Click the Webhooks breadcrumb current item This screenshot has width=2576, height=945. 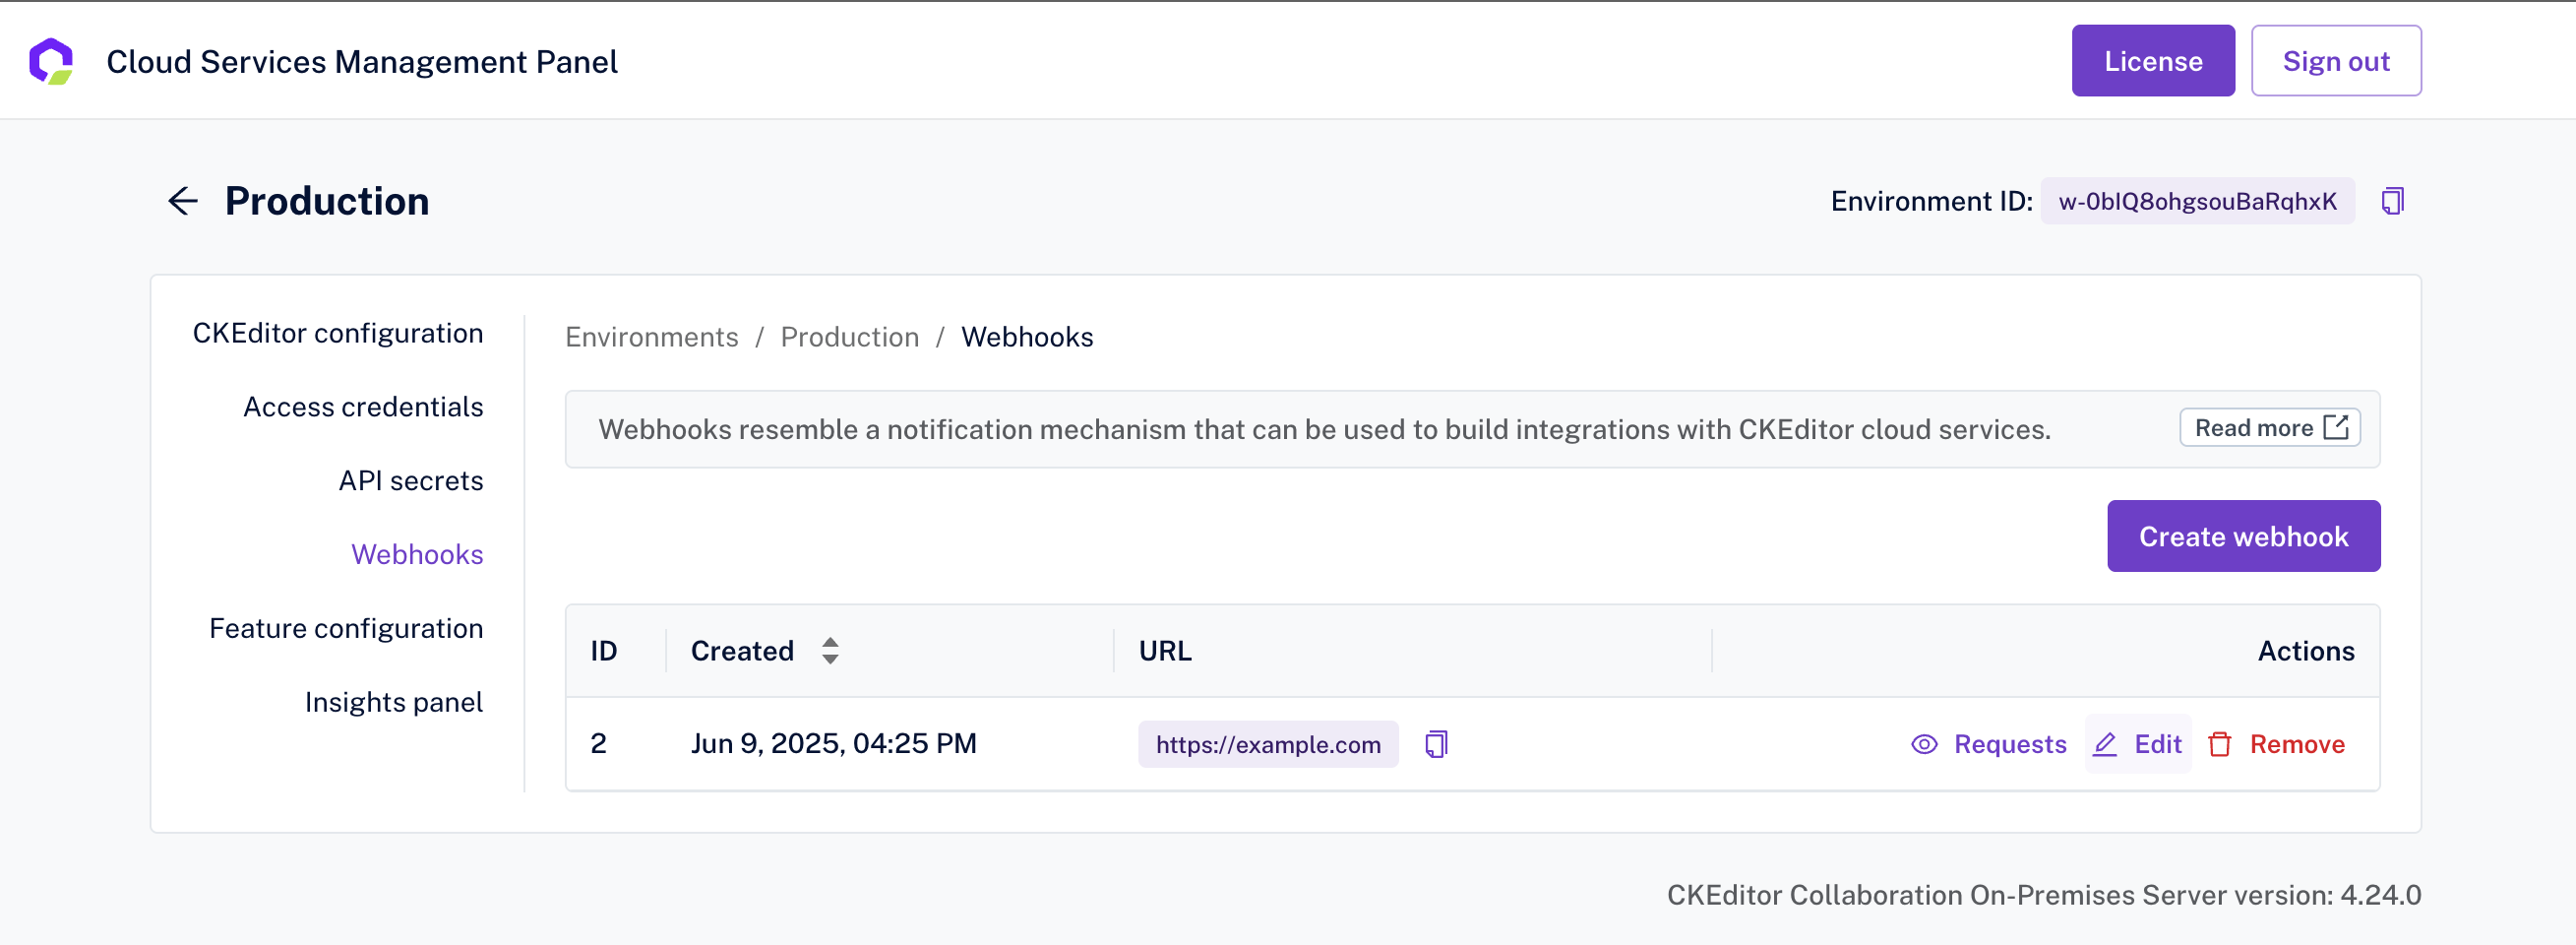(1027, 337)
